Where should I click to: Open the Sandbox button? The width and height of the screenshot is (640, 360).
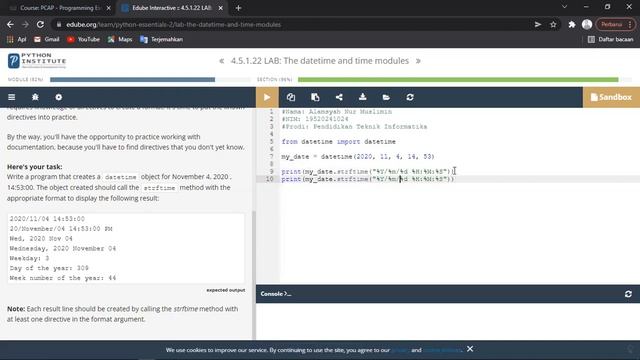coord(611,97)
